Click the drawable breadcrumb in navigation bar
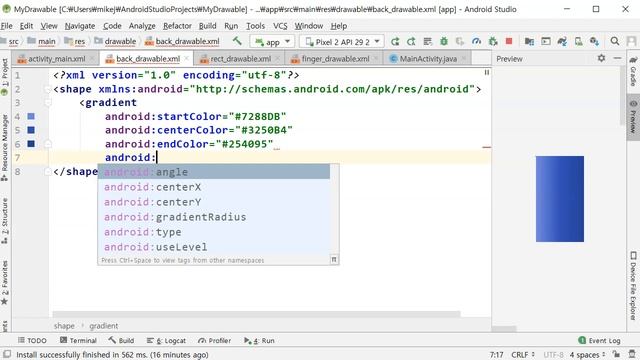Viewport: 640px width, 360px height. 115,41
